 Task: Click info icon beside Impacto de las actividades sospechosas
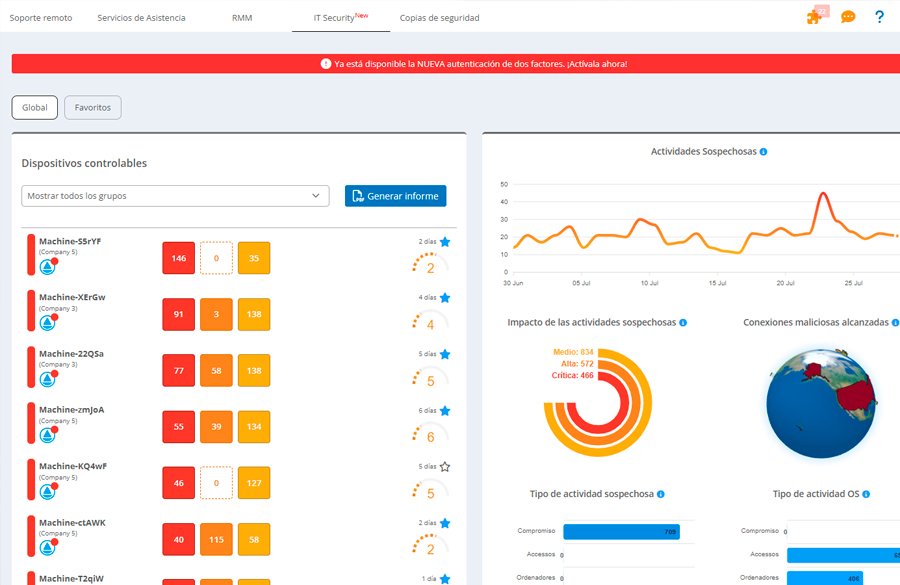pyautogui.click(x=683, y=323)
